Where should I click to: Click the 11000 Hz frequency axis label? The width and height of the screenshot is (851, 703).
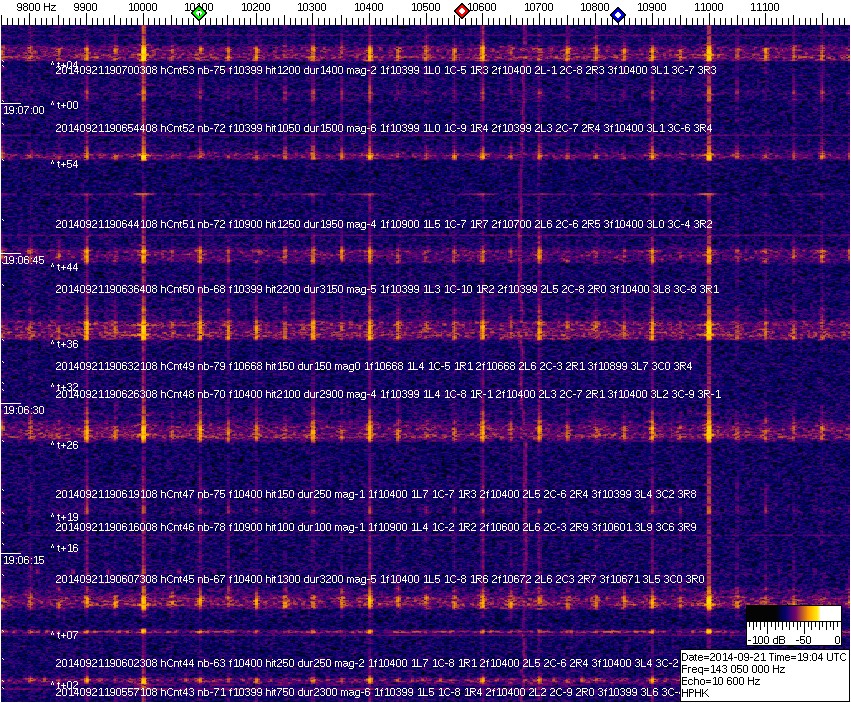tap(709, 7)
